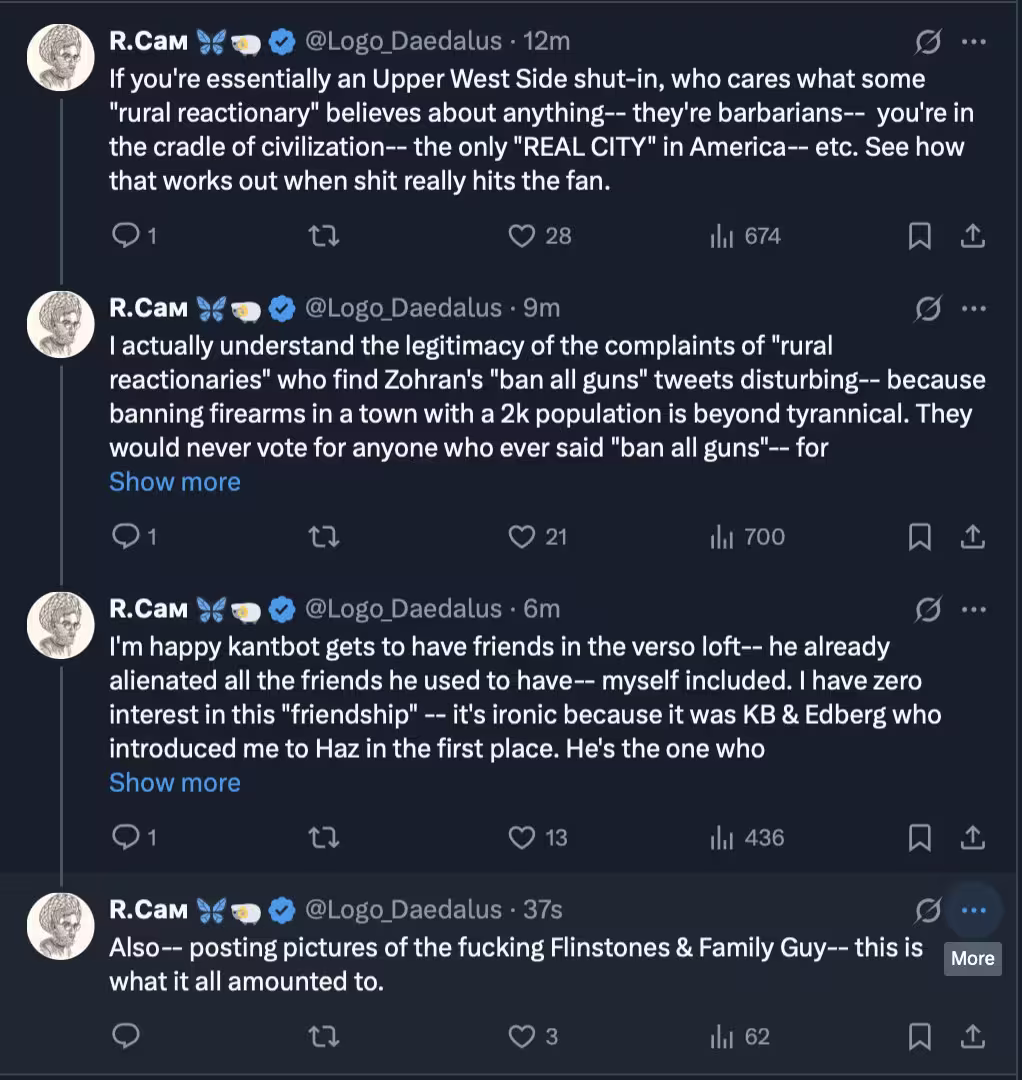This screenshot has width=1022, height=1080.
Task: Bookmark the Flintstones & Family Guy tweet
Action: click(x=919, y=1037)
